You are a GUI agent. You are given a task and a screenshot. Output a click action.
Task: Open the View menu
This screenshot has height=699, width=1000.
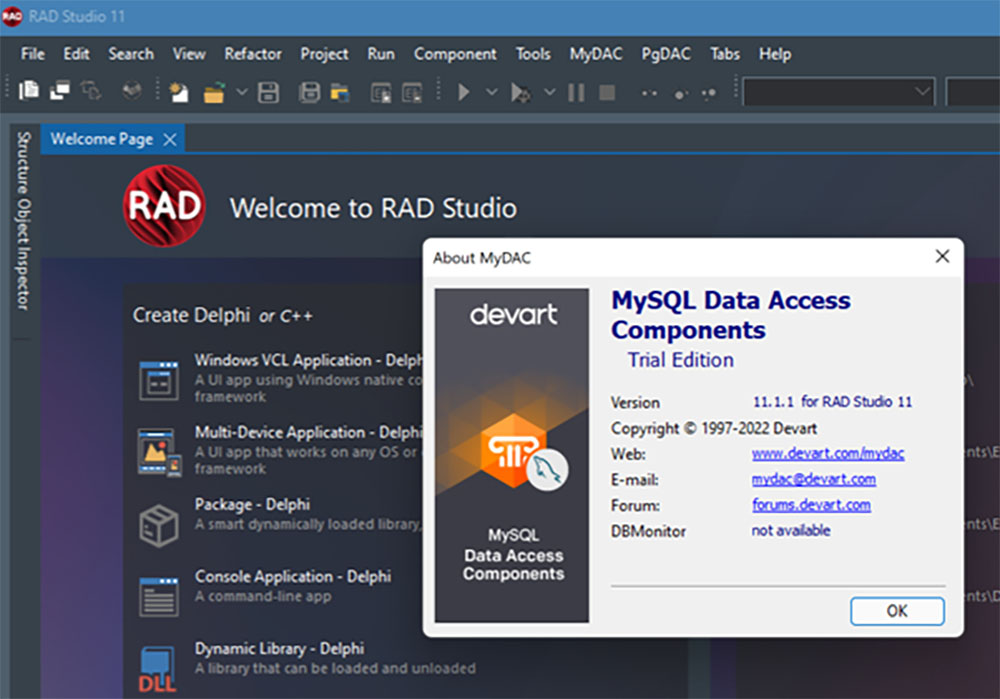pyautogui.click(x=189, y=54)
